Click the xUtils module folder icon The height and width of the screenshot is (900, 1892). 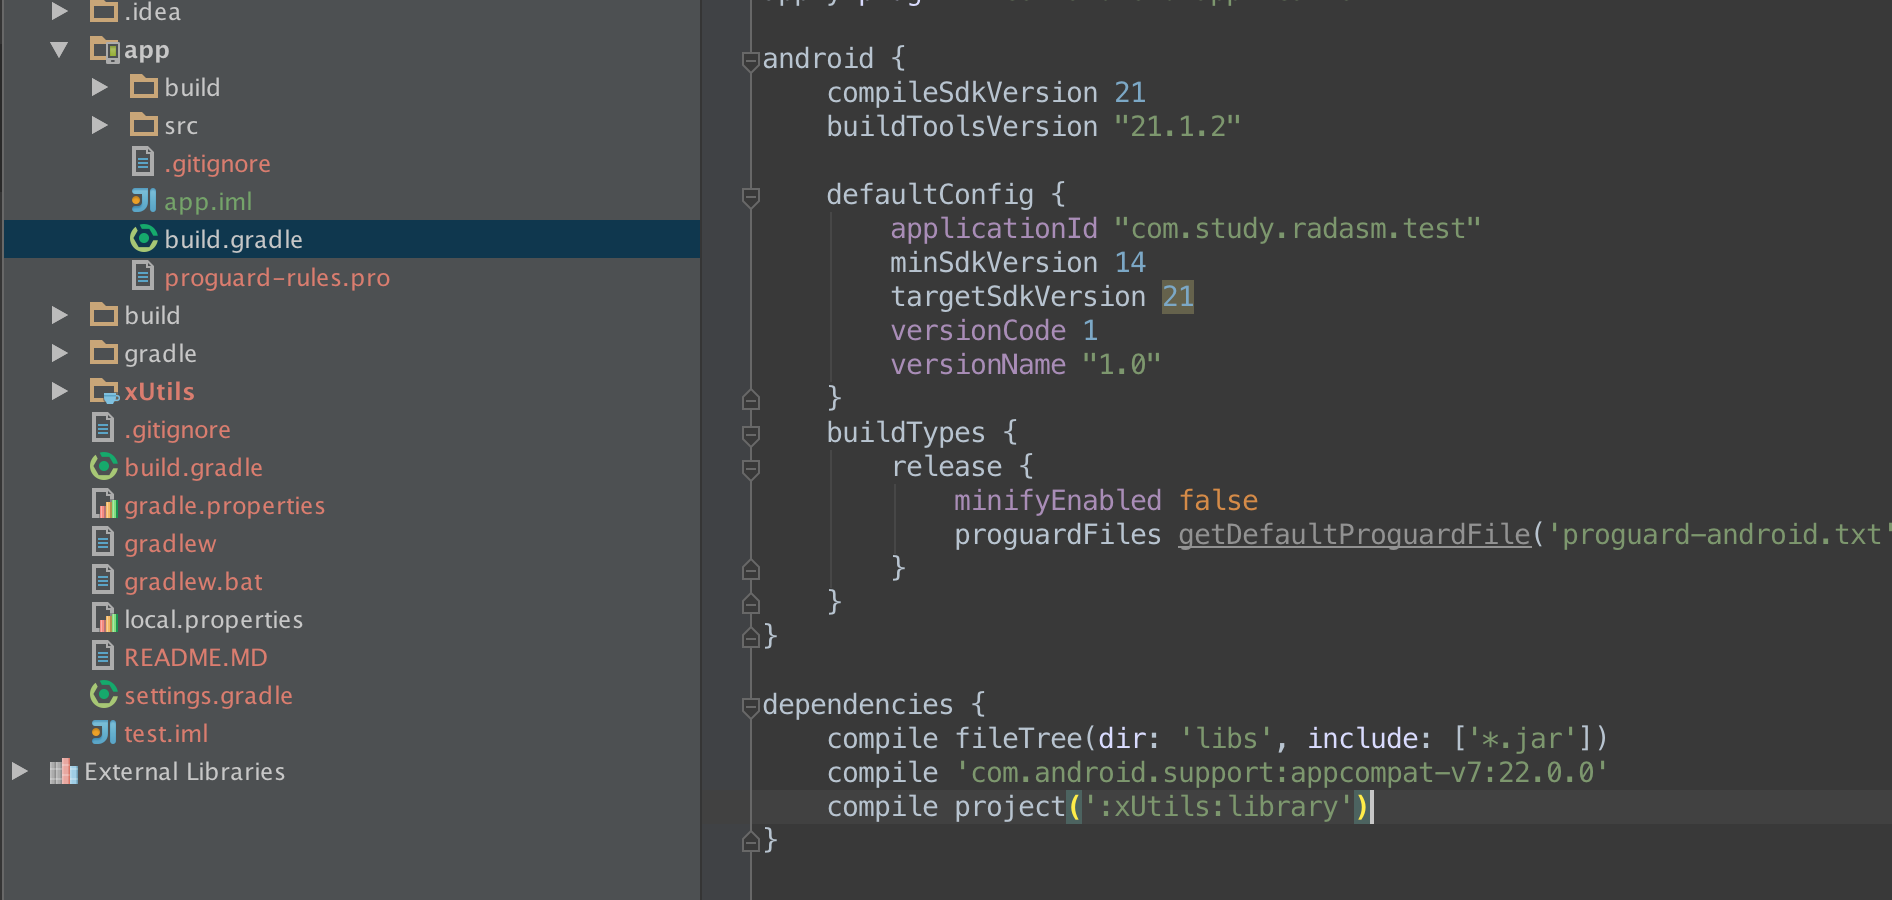(x=104, y=391)
